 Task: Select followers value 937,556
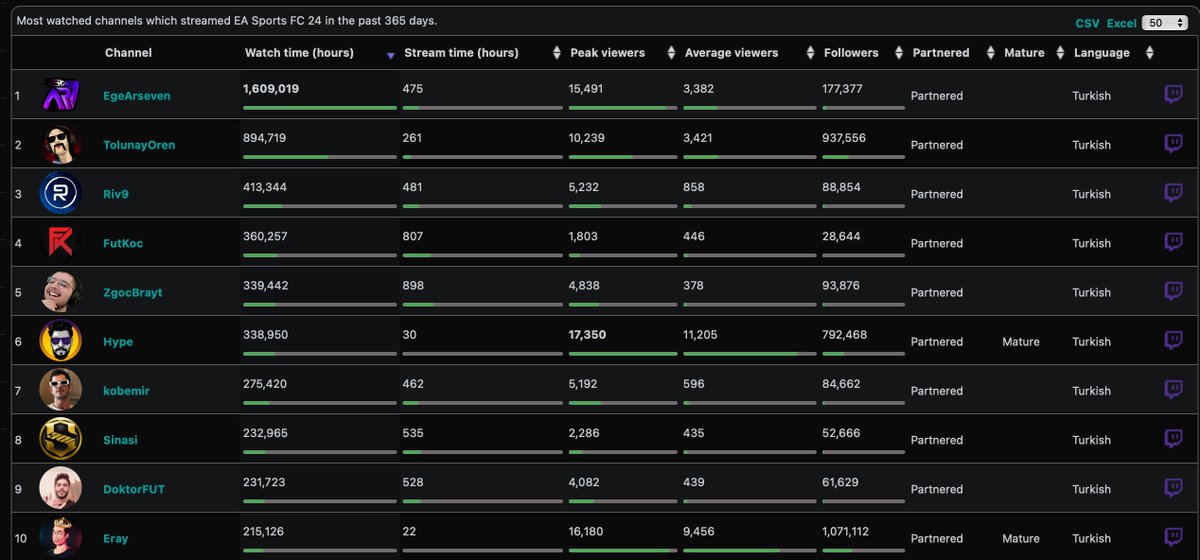845,138
